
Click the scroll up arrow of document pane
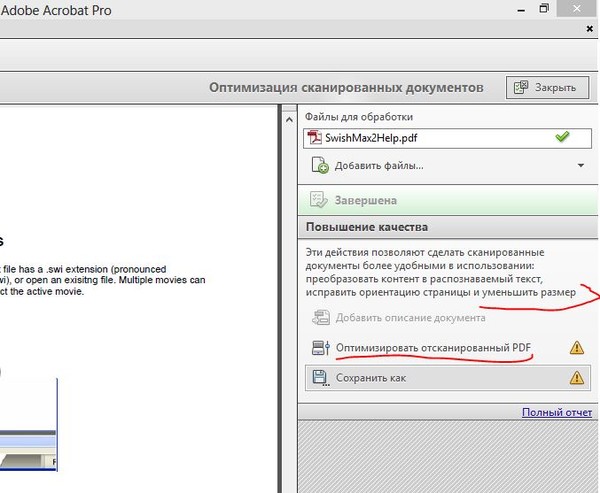point(289,120)
